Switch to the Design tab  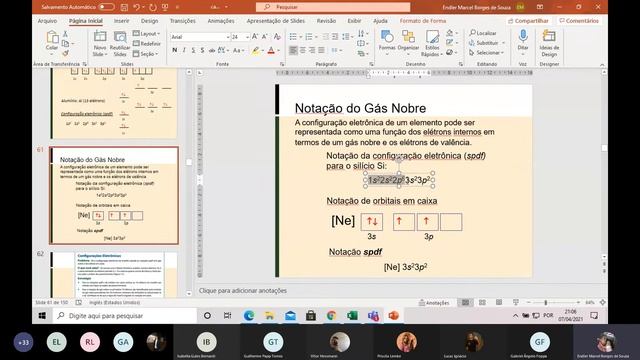point(149,21)
